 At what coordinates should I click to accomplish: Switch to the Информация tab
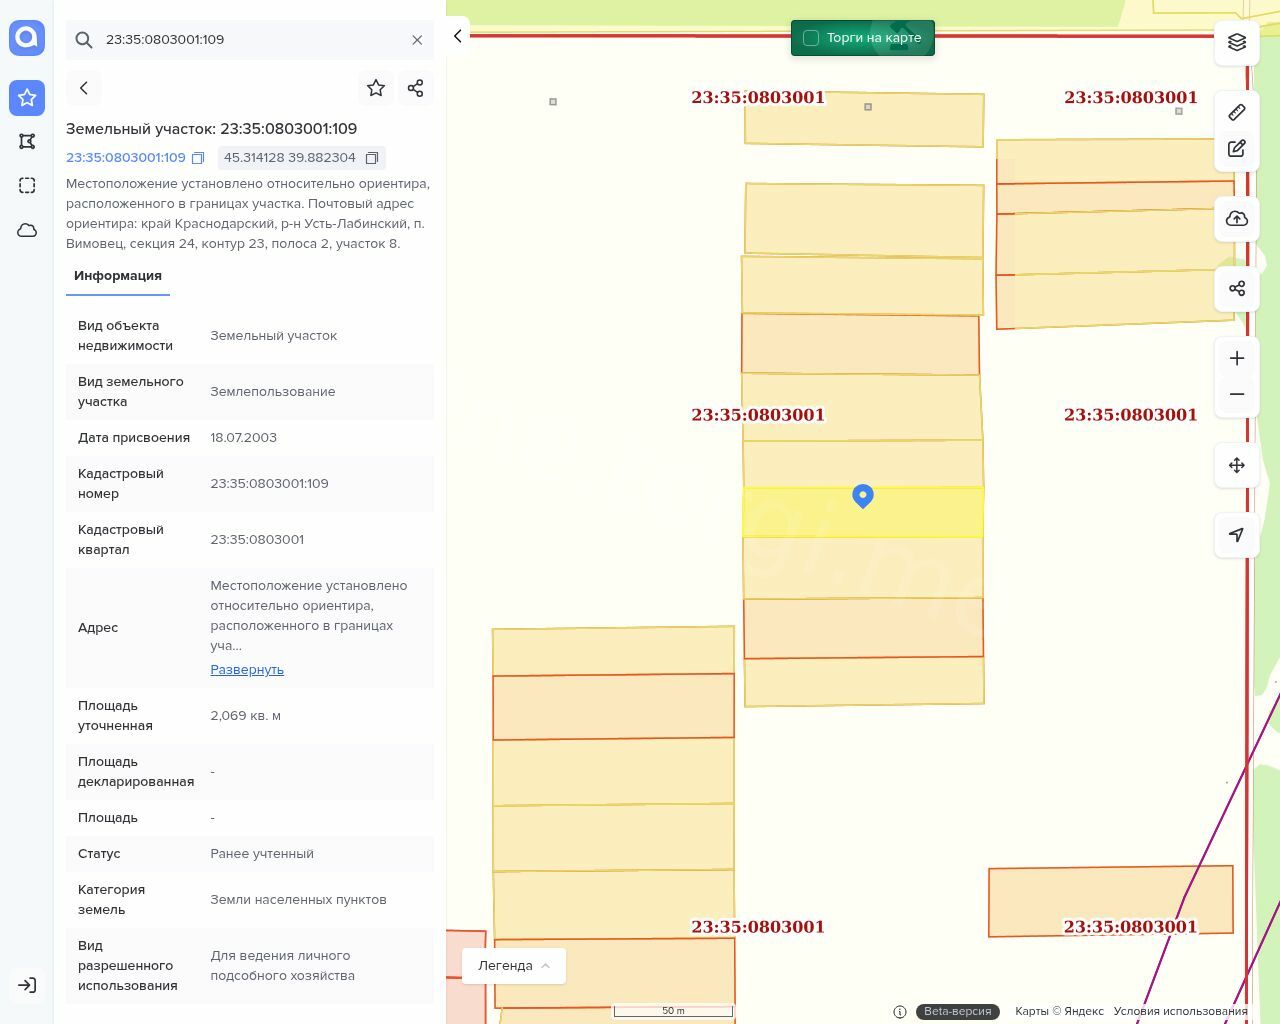(x=118, y=276)
